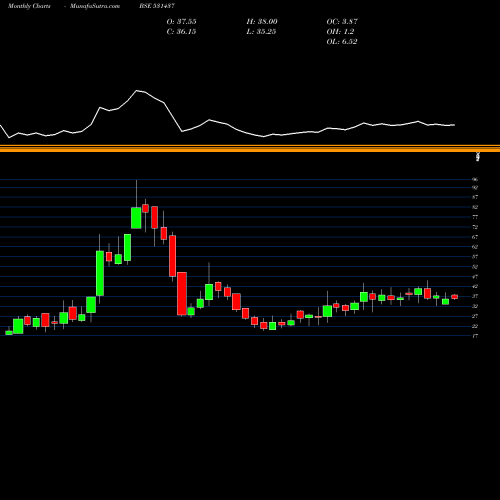
Task: Select the first small green candle at the chart start
Action: click(9, 332)
